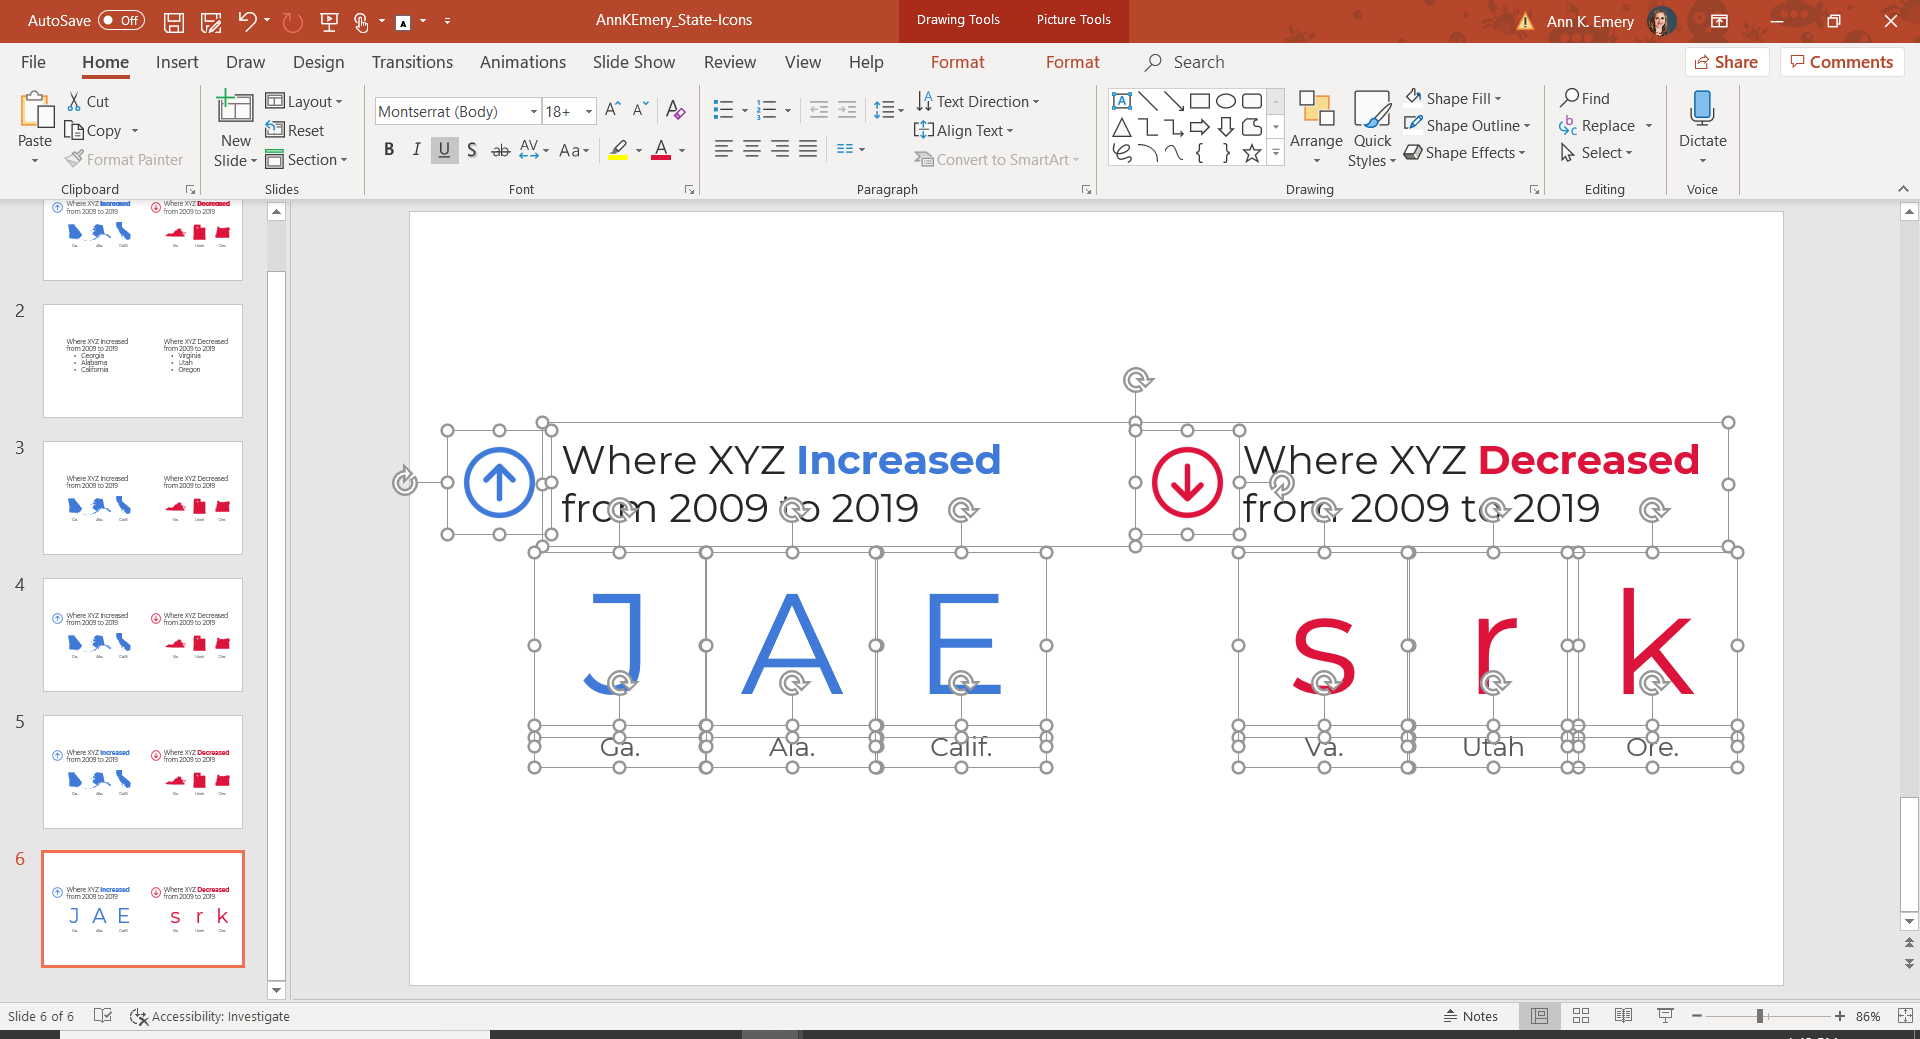
Task: Select the Format Painter tool
Action: pos(124,159)
